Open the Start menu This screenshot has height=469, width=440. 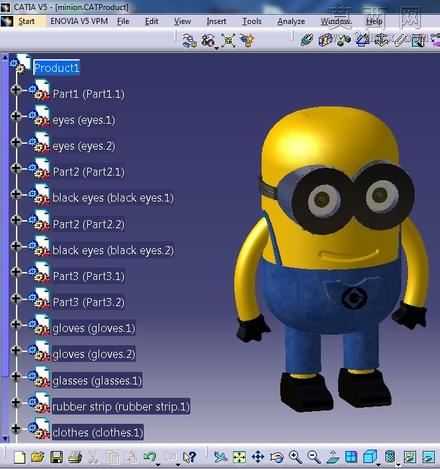[26, 21]
